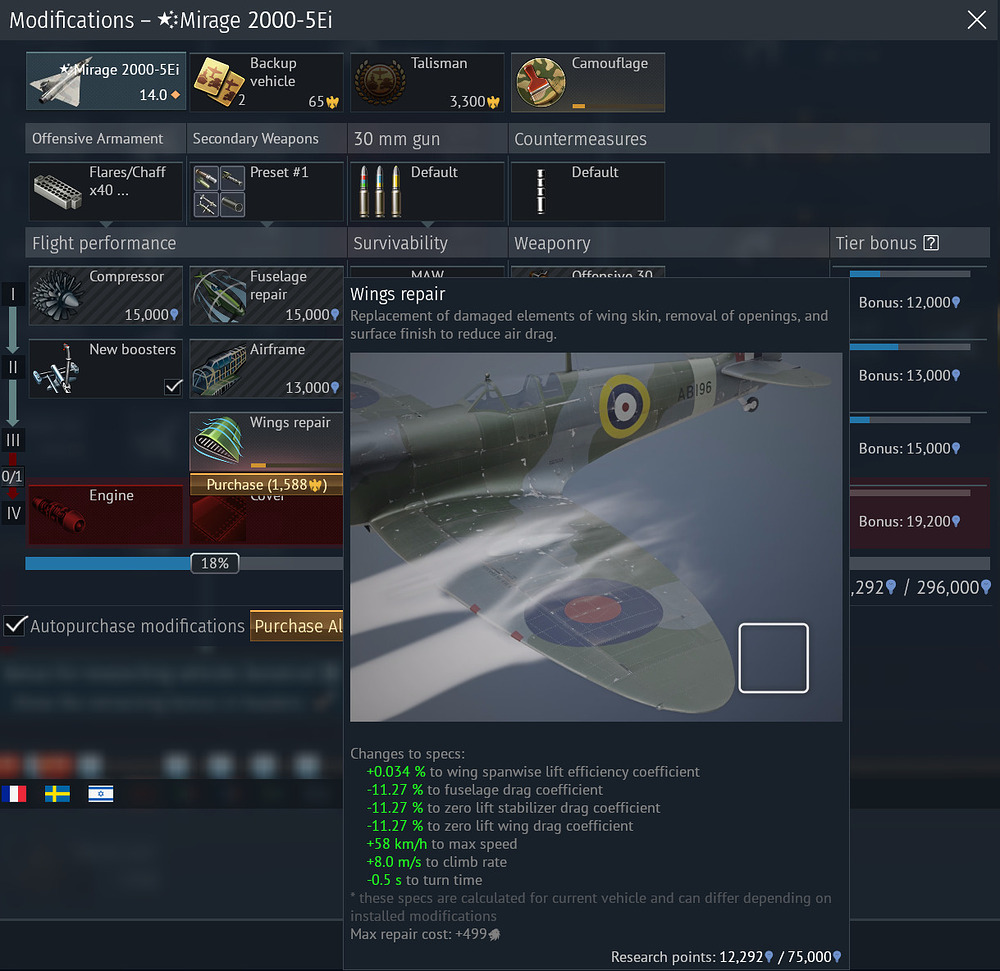Toggle Autopurchase modifications checkbox
1000x971 pixels.
pyautogui.click(x=15, y=625)
